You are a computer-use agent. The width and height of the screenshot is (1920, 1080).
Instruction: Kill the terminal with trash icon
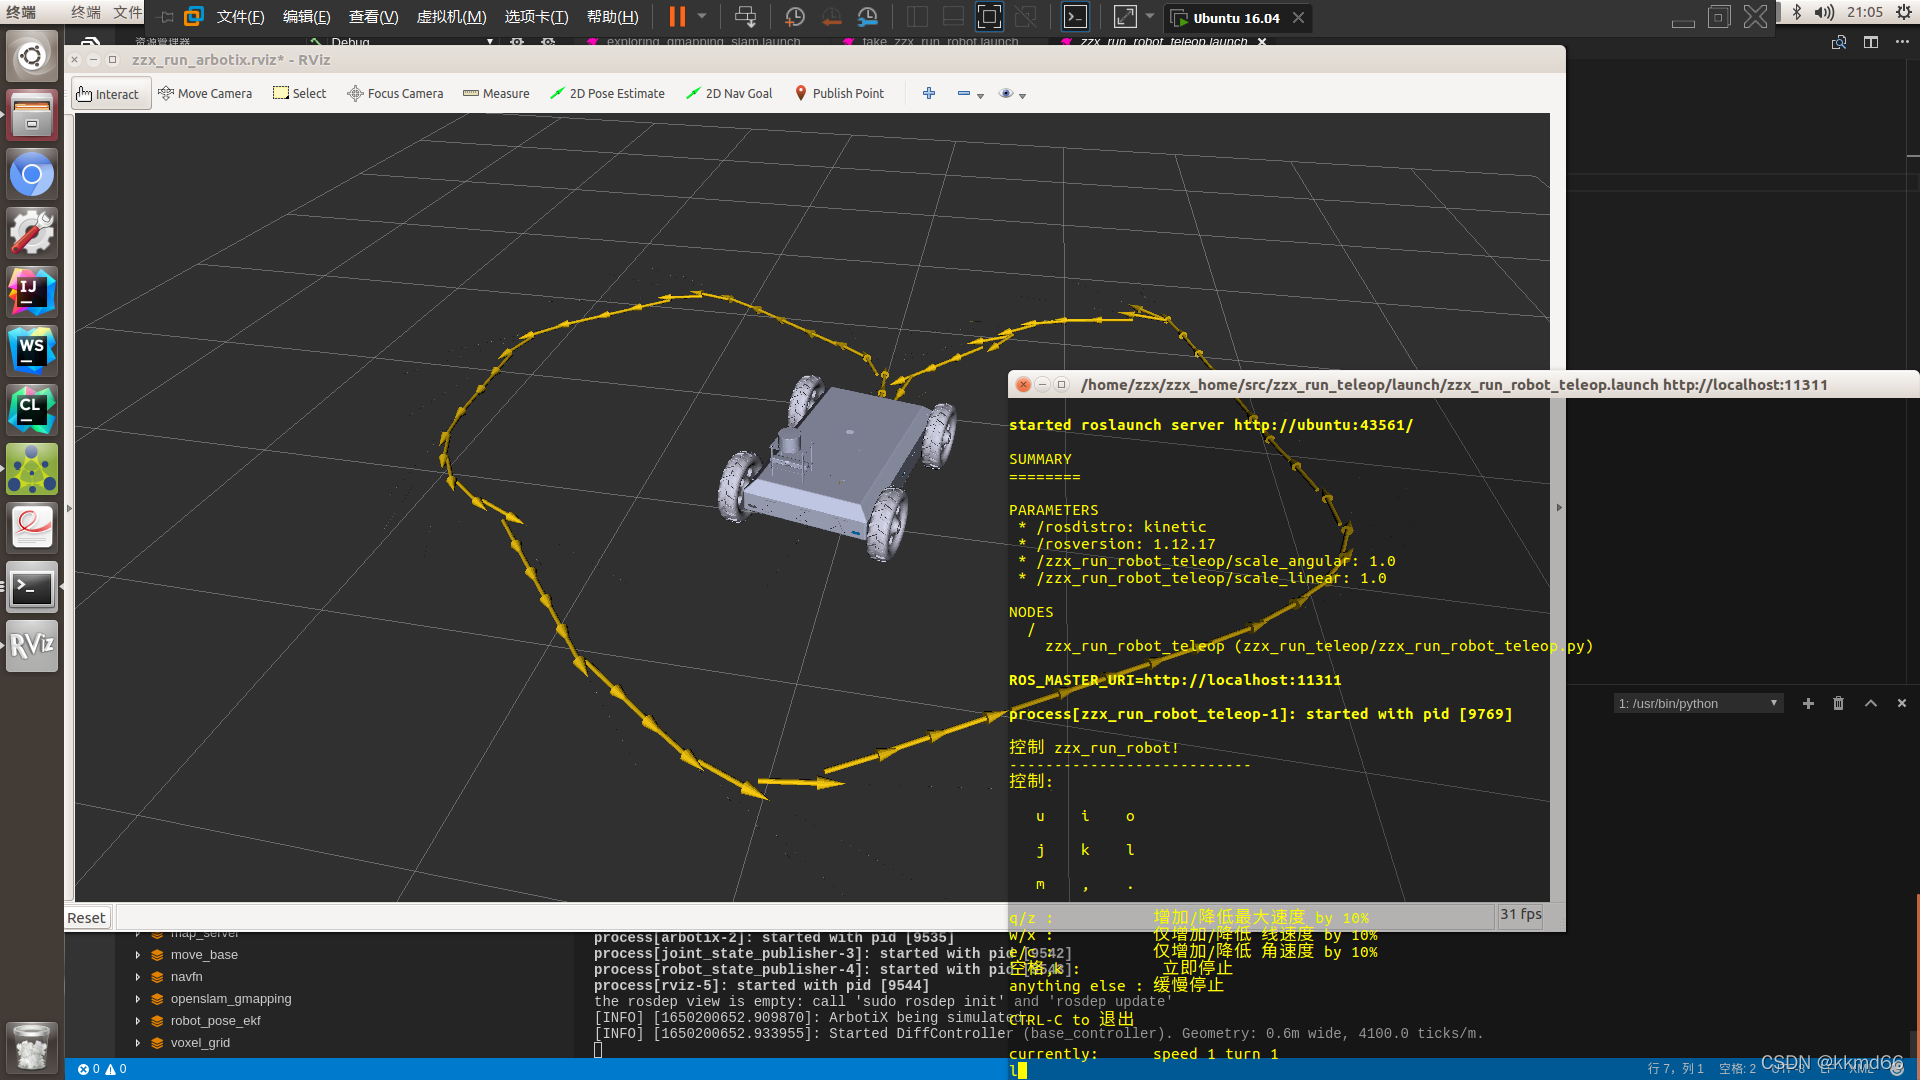(x=1838, y=704)
